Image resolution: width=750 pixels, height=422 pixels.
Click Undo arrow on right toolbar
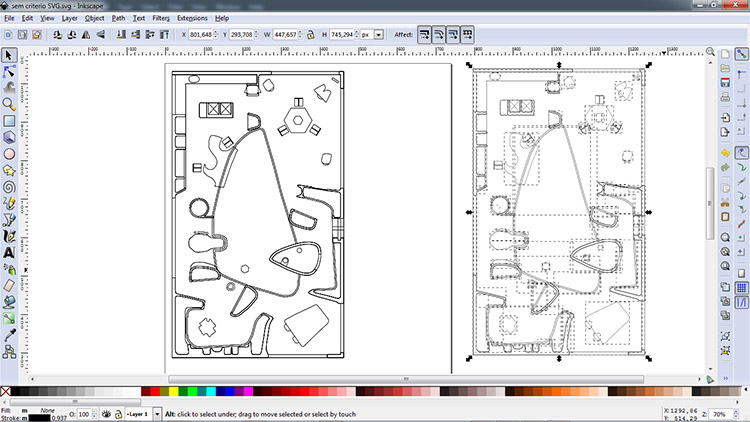[725, 153]
